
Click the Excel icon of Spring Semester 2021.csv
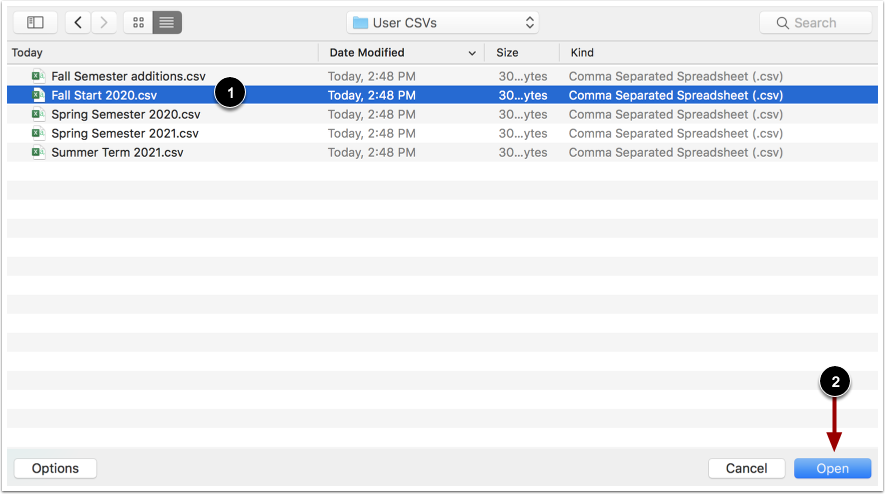[x=38, y=133]
